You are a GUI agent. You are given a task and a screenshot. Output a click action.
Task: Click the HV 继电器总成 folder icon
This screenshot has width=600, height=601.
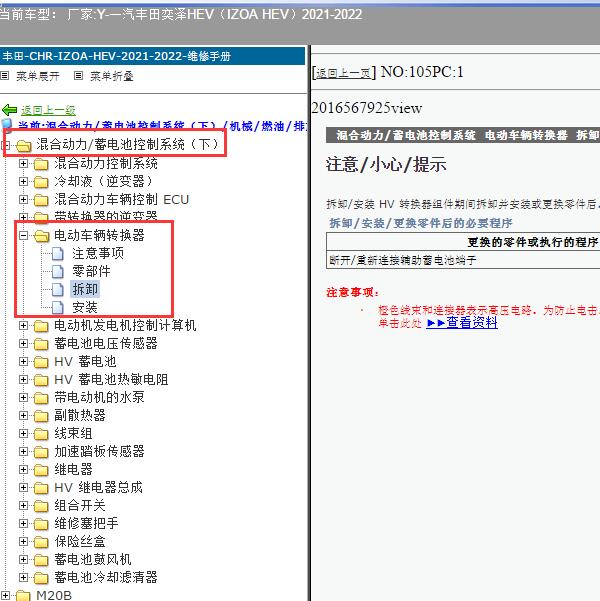(41, 488)
